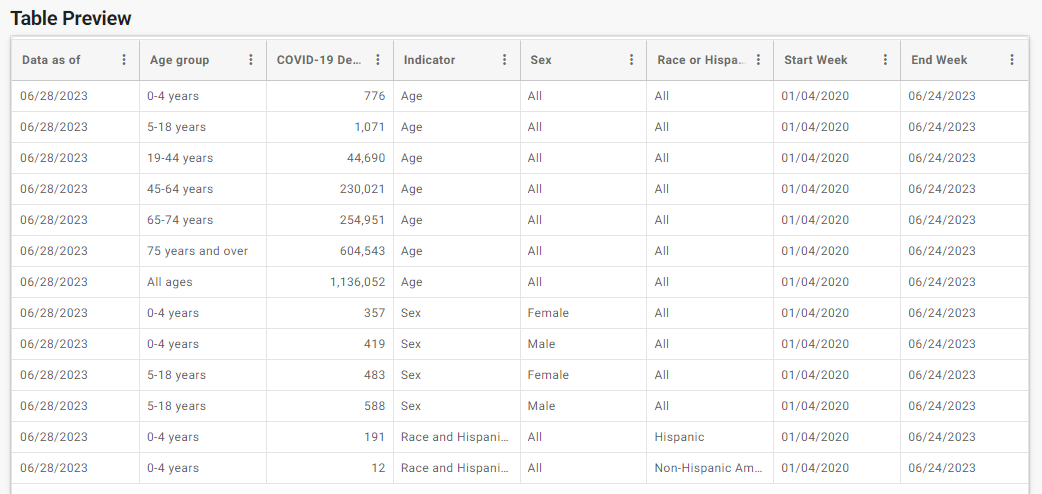
Task: Open the Indicator column kebab menu
Action: pos(504,60)
